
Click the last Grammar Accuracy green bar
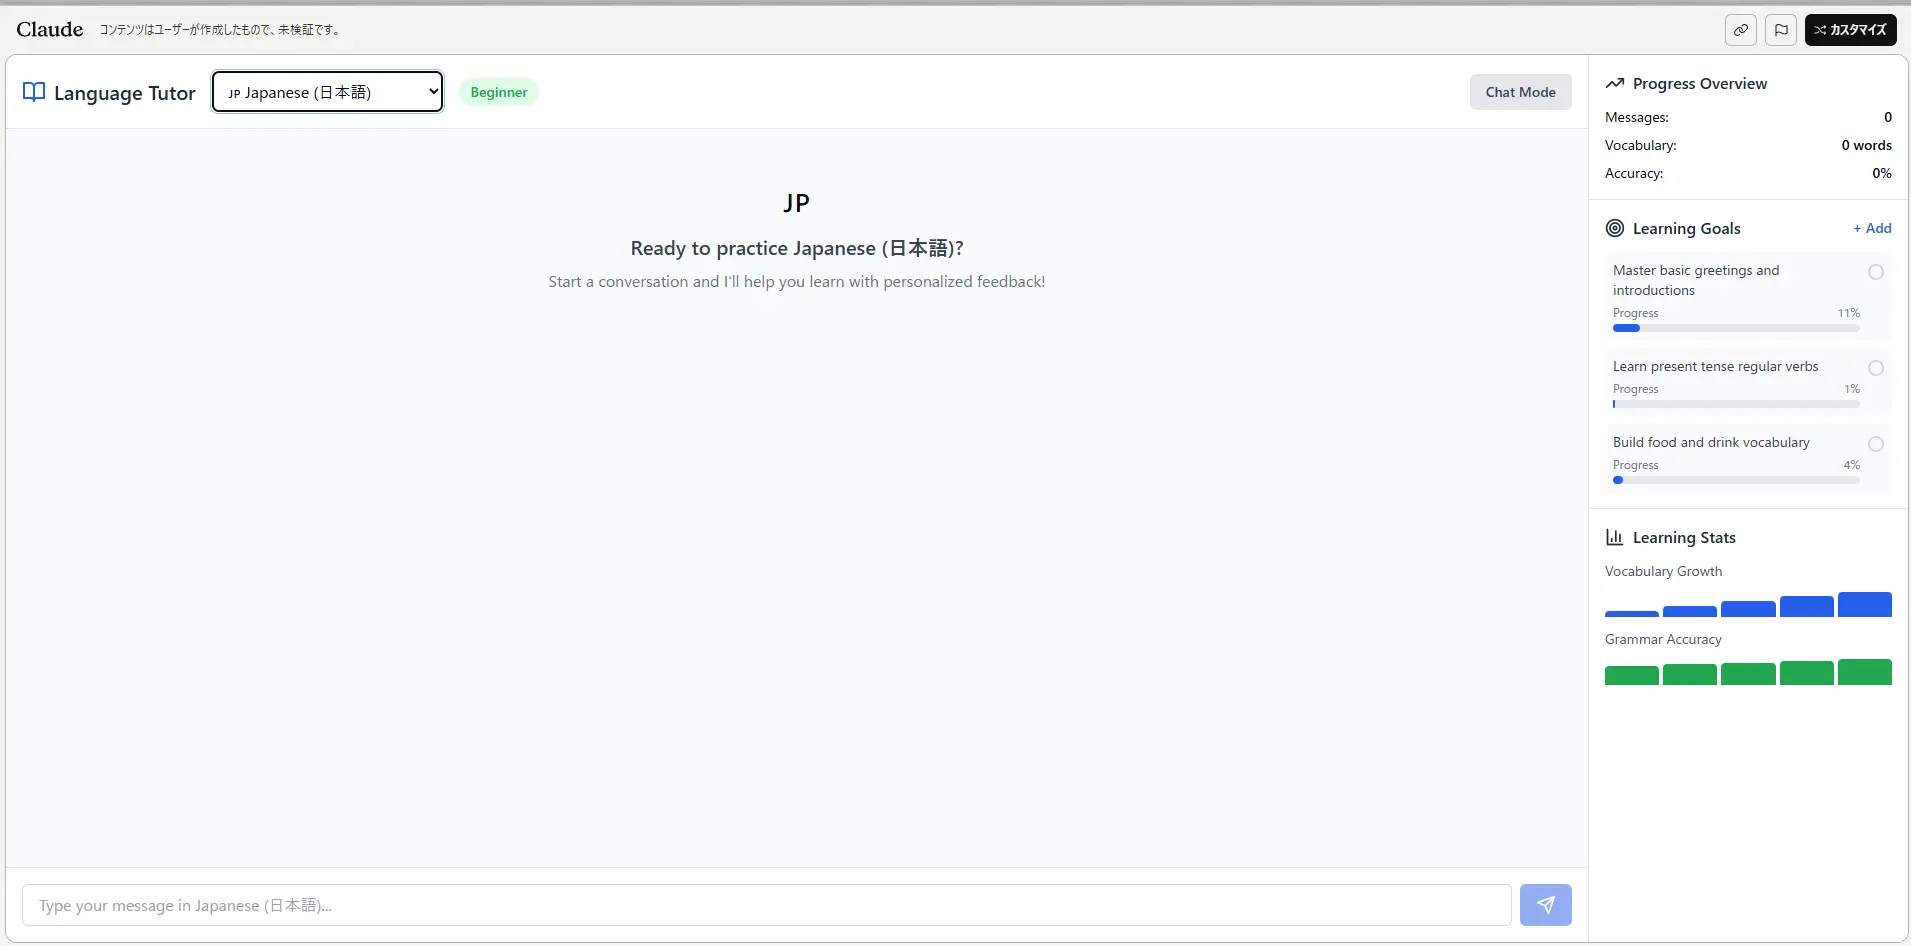point(1864,672)
